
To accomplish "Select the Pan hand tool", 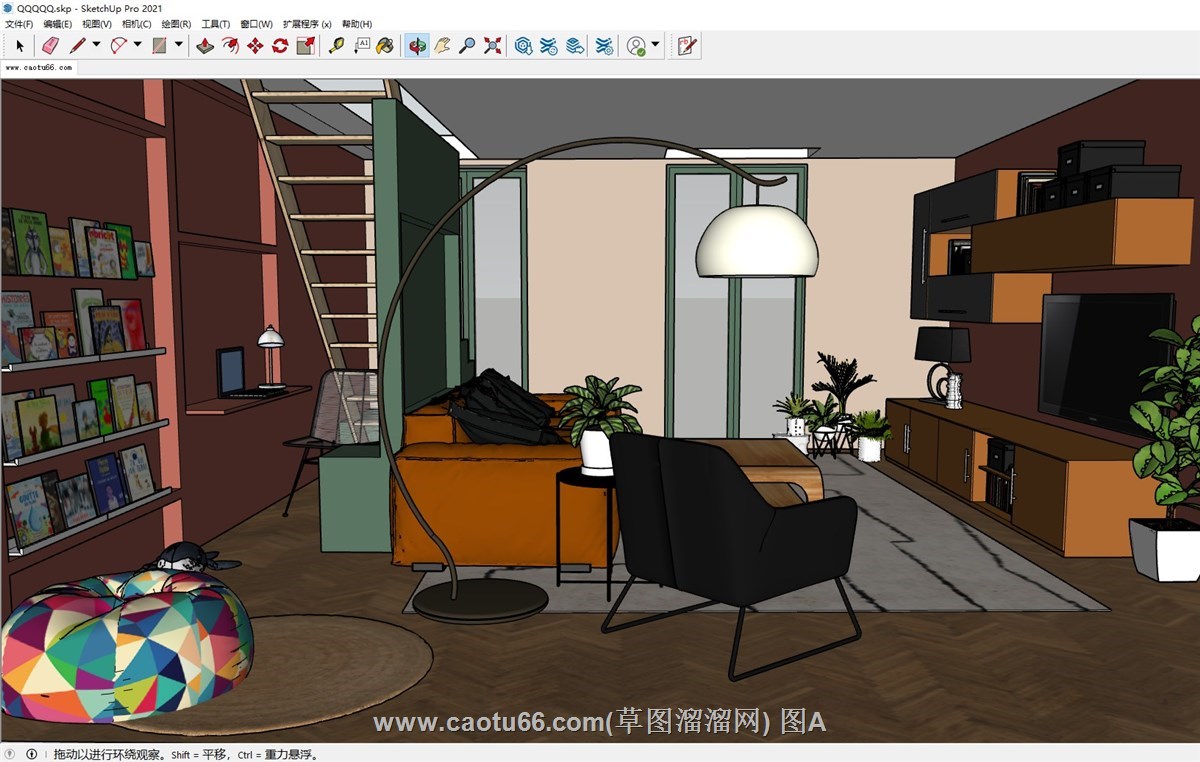I will [442, 45].
